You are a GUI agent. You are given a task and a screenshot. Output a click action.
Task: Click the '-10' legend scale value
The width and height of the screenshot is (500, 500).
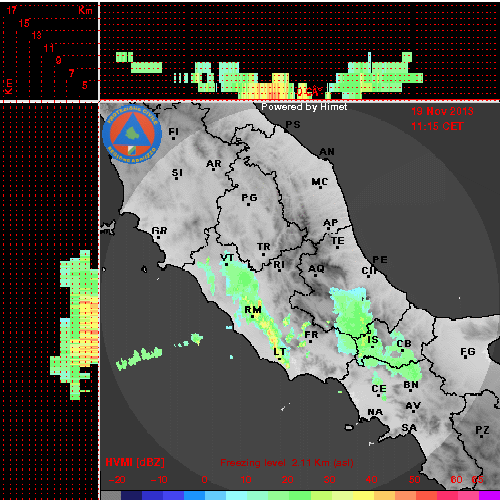[x=159, y=480]
